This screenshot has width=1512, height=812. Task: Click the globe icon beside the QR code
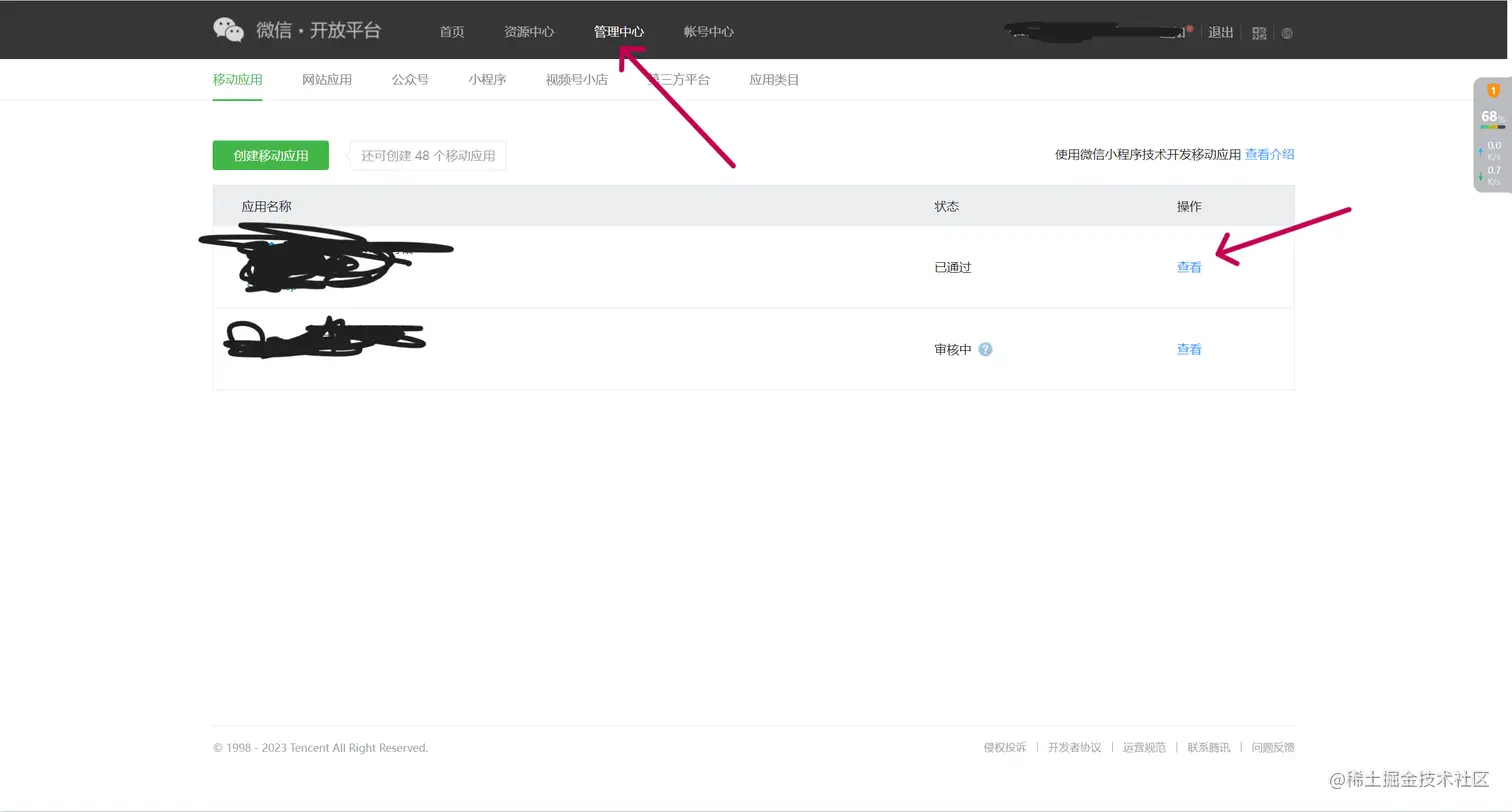1287,33
